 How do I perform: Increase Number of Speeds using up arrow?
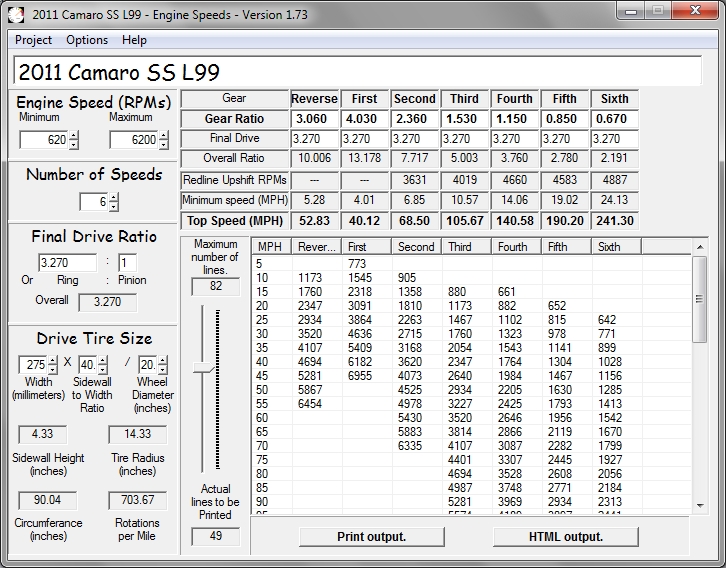pos(113,197)
